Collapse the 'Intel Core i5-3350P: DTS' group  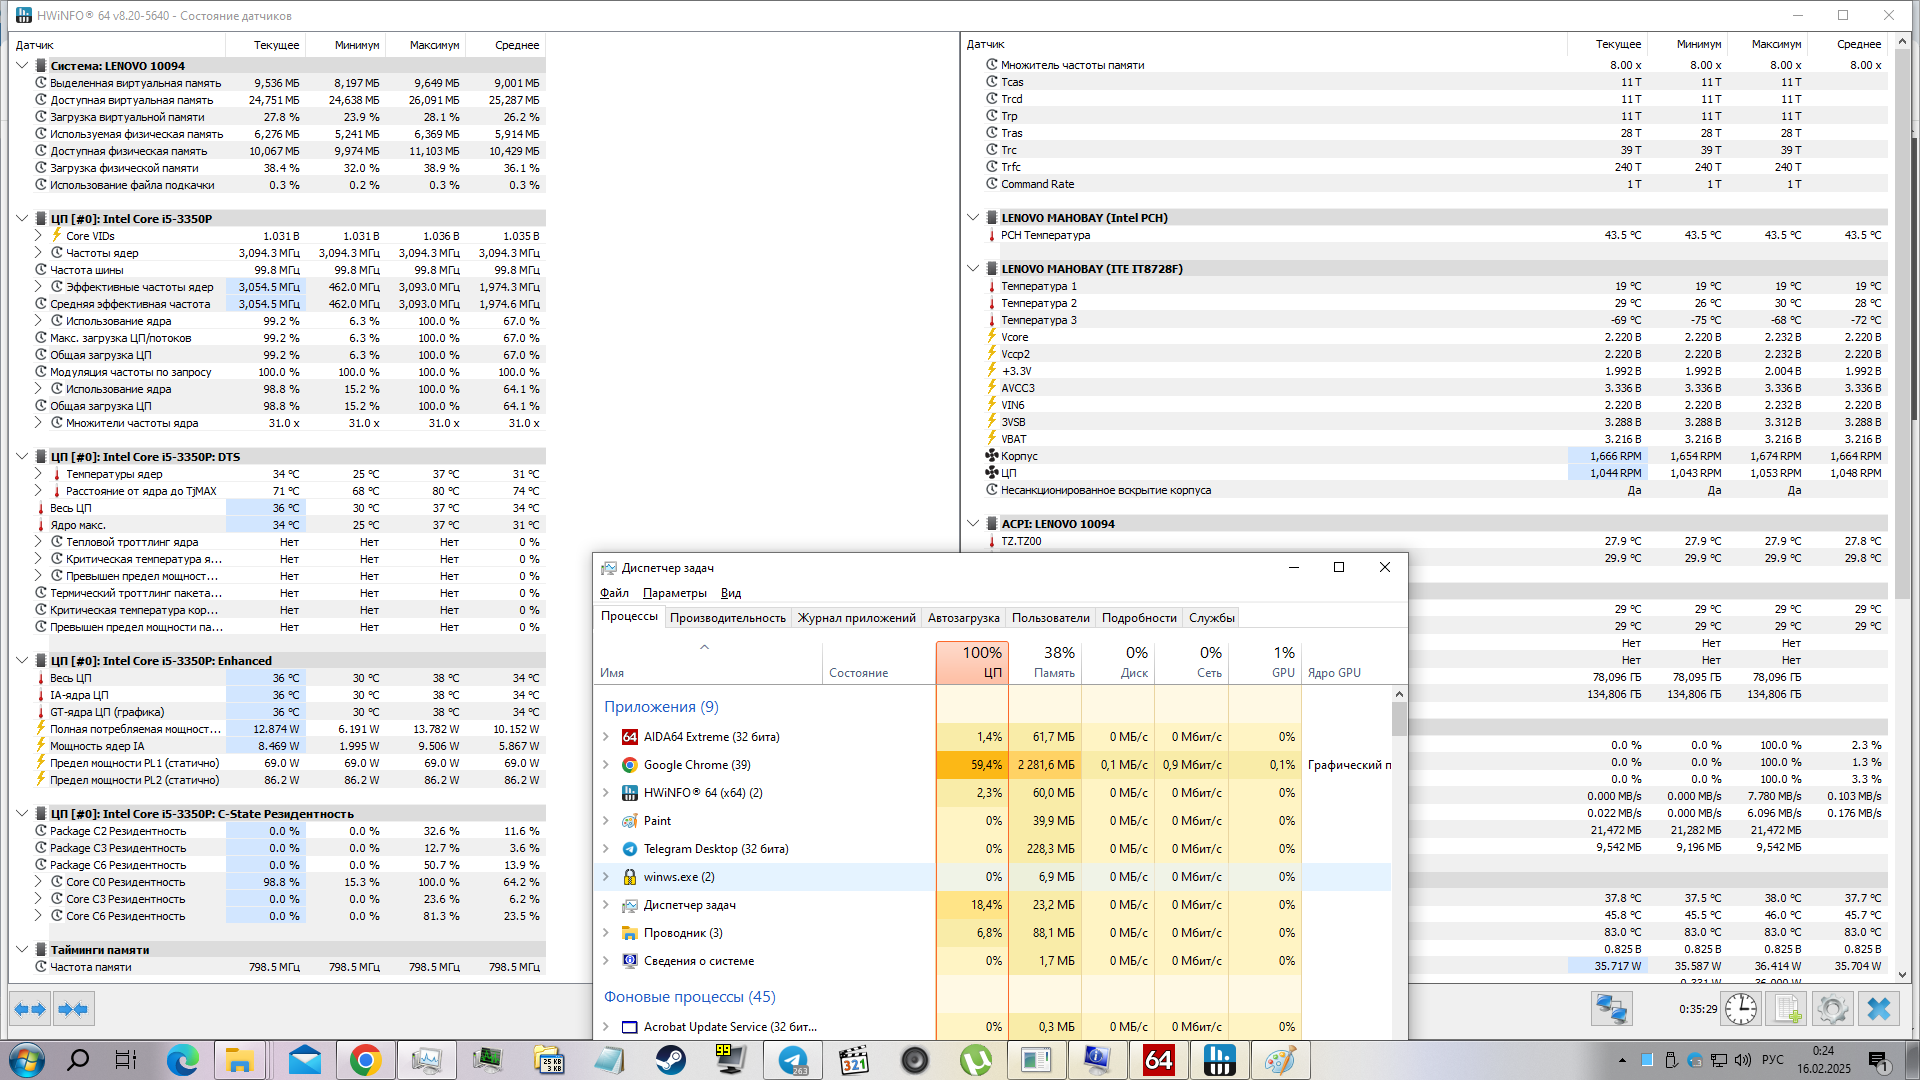click(22, 457)
